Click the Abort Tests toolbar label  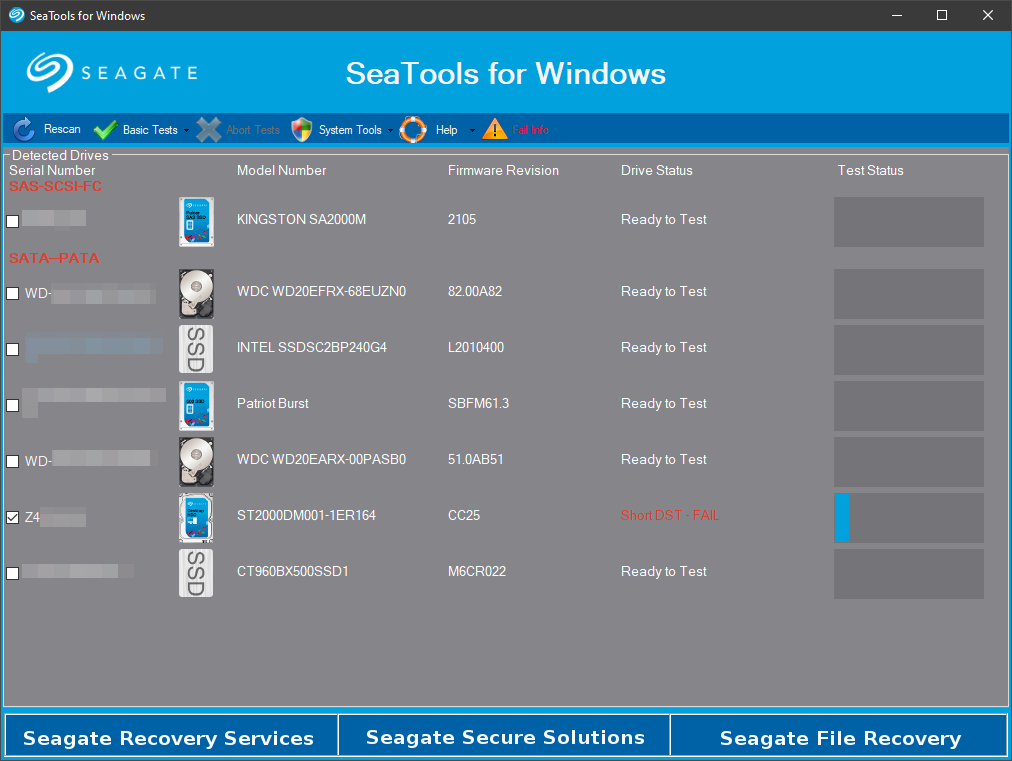click(253, 130)
